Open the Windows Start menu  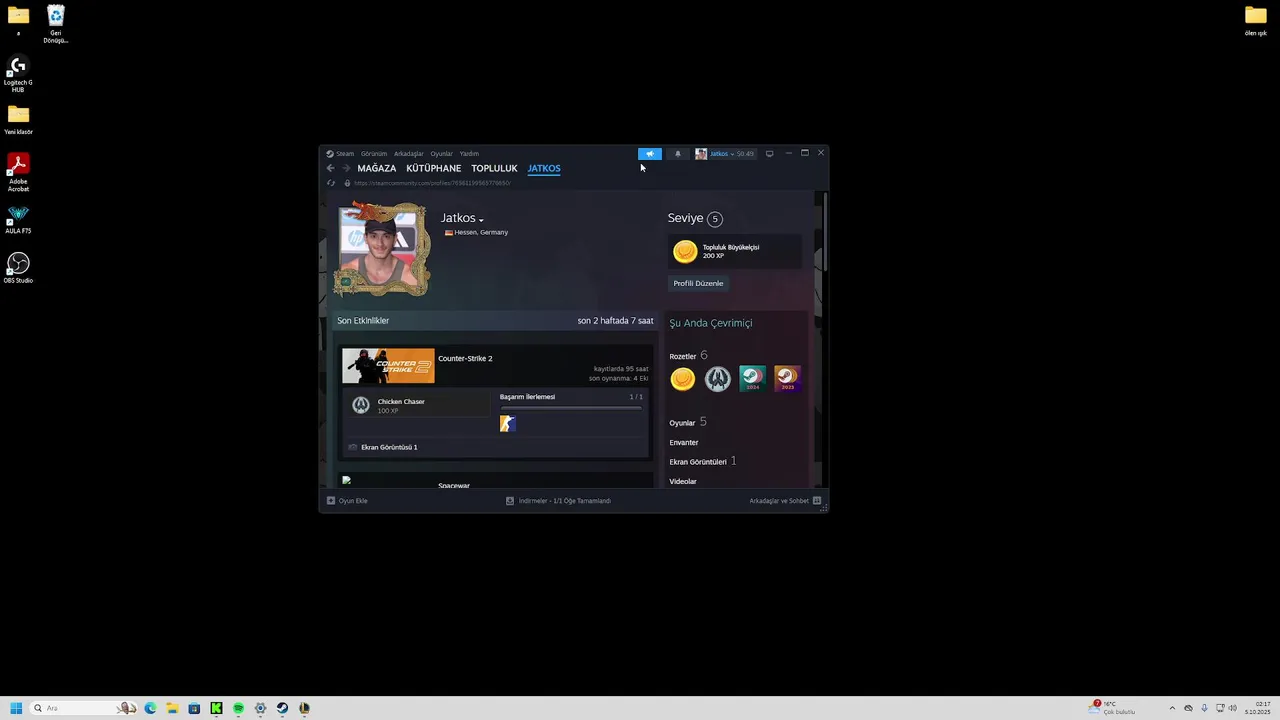click(16, 708)
